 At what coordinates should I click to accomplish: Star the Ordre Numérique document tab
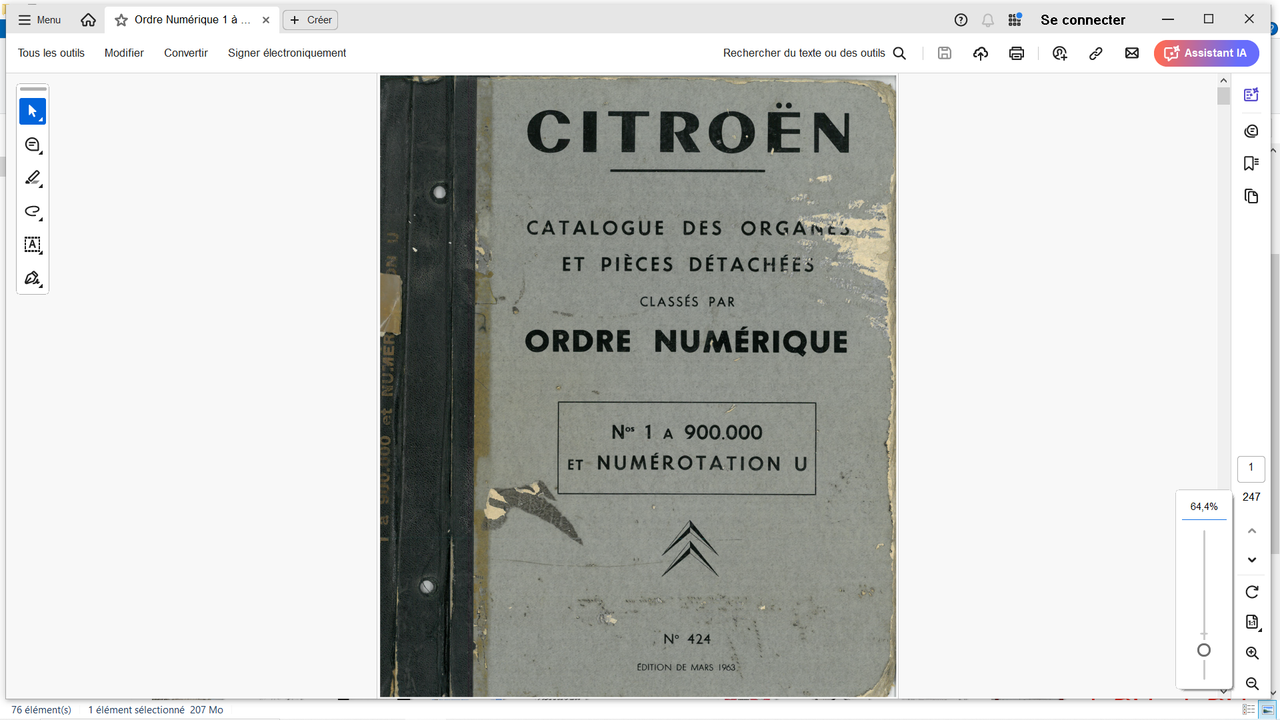[x=121, y=20]
